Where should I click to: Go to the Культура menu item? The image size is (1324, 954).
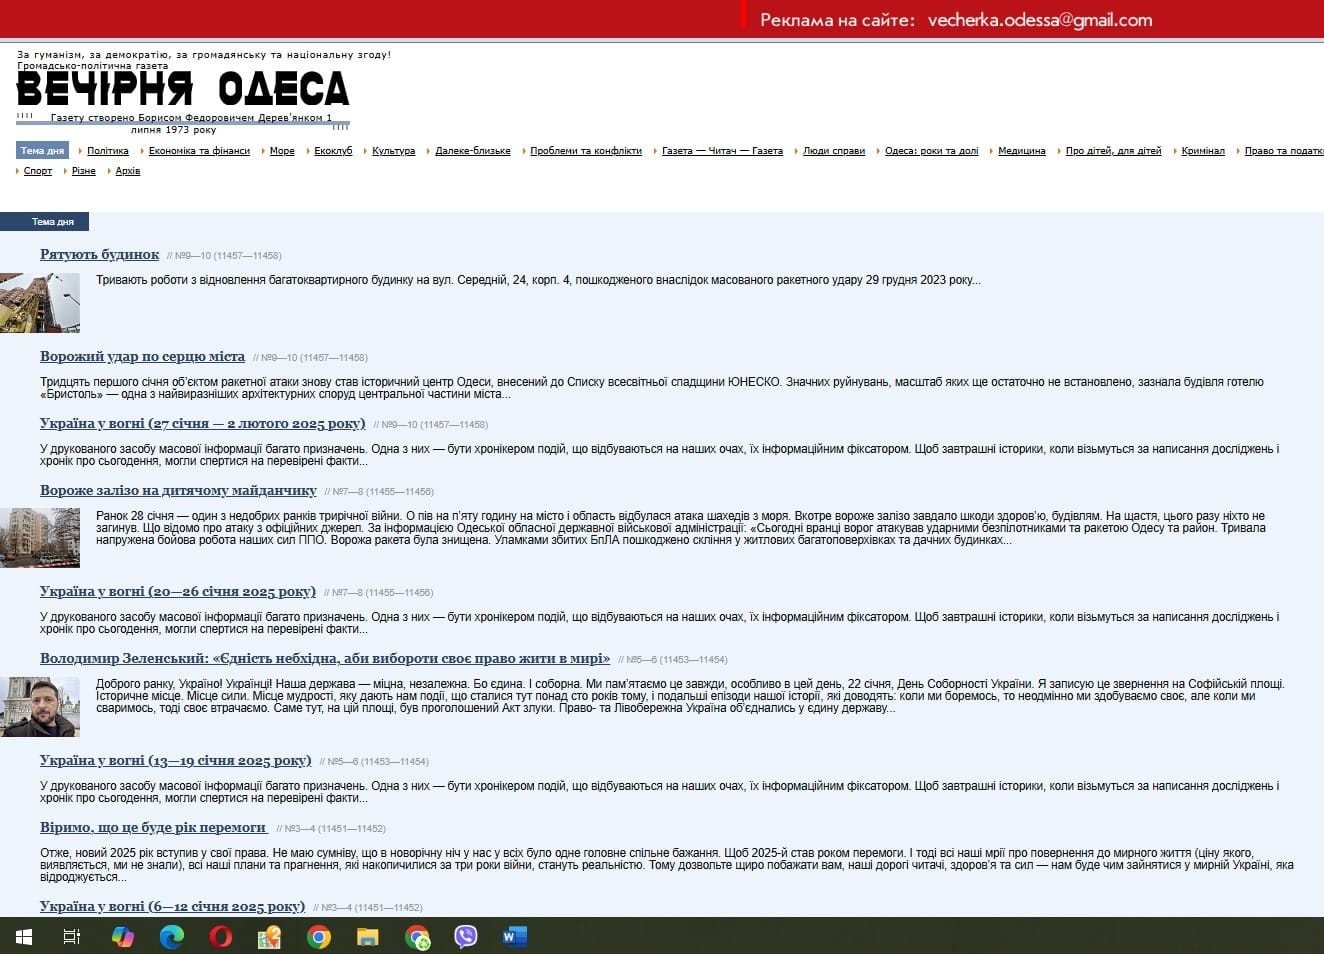(x=394, y=151)
